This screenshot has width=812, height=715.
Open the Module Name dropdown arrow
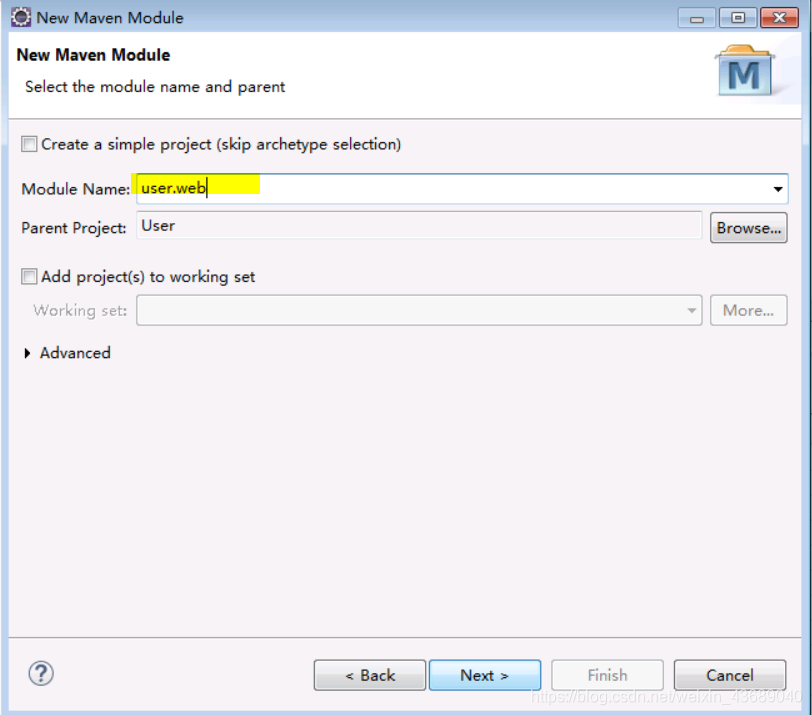[777, 189]
